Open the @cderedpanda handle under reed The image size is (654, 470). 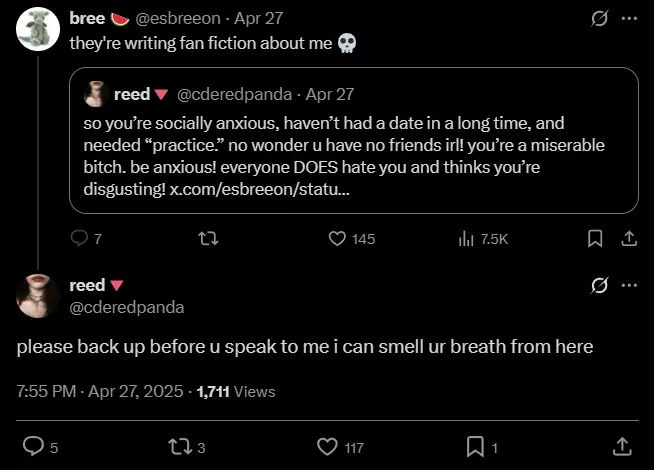pos(126,308)
